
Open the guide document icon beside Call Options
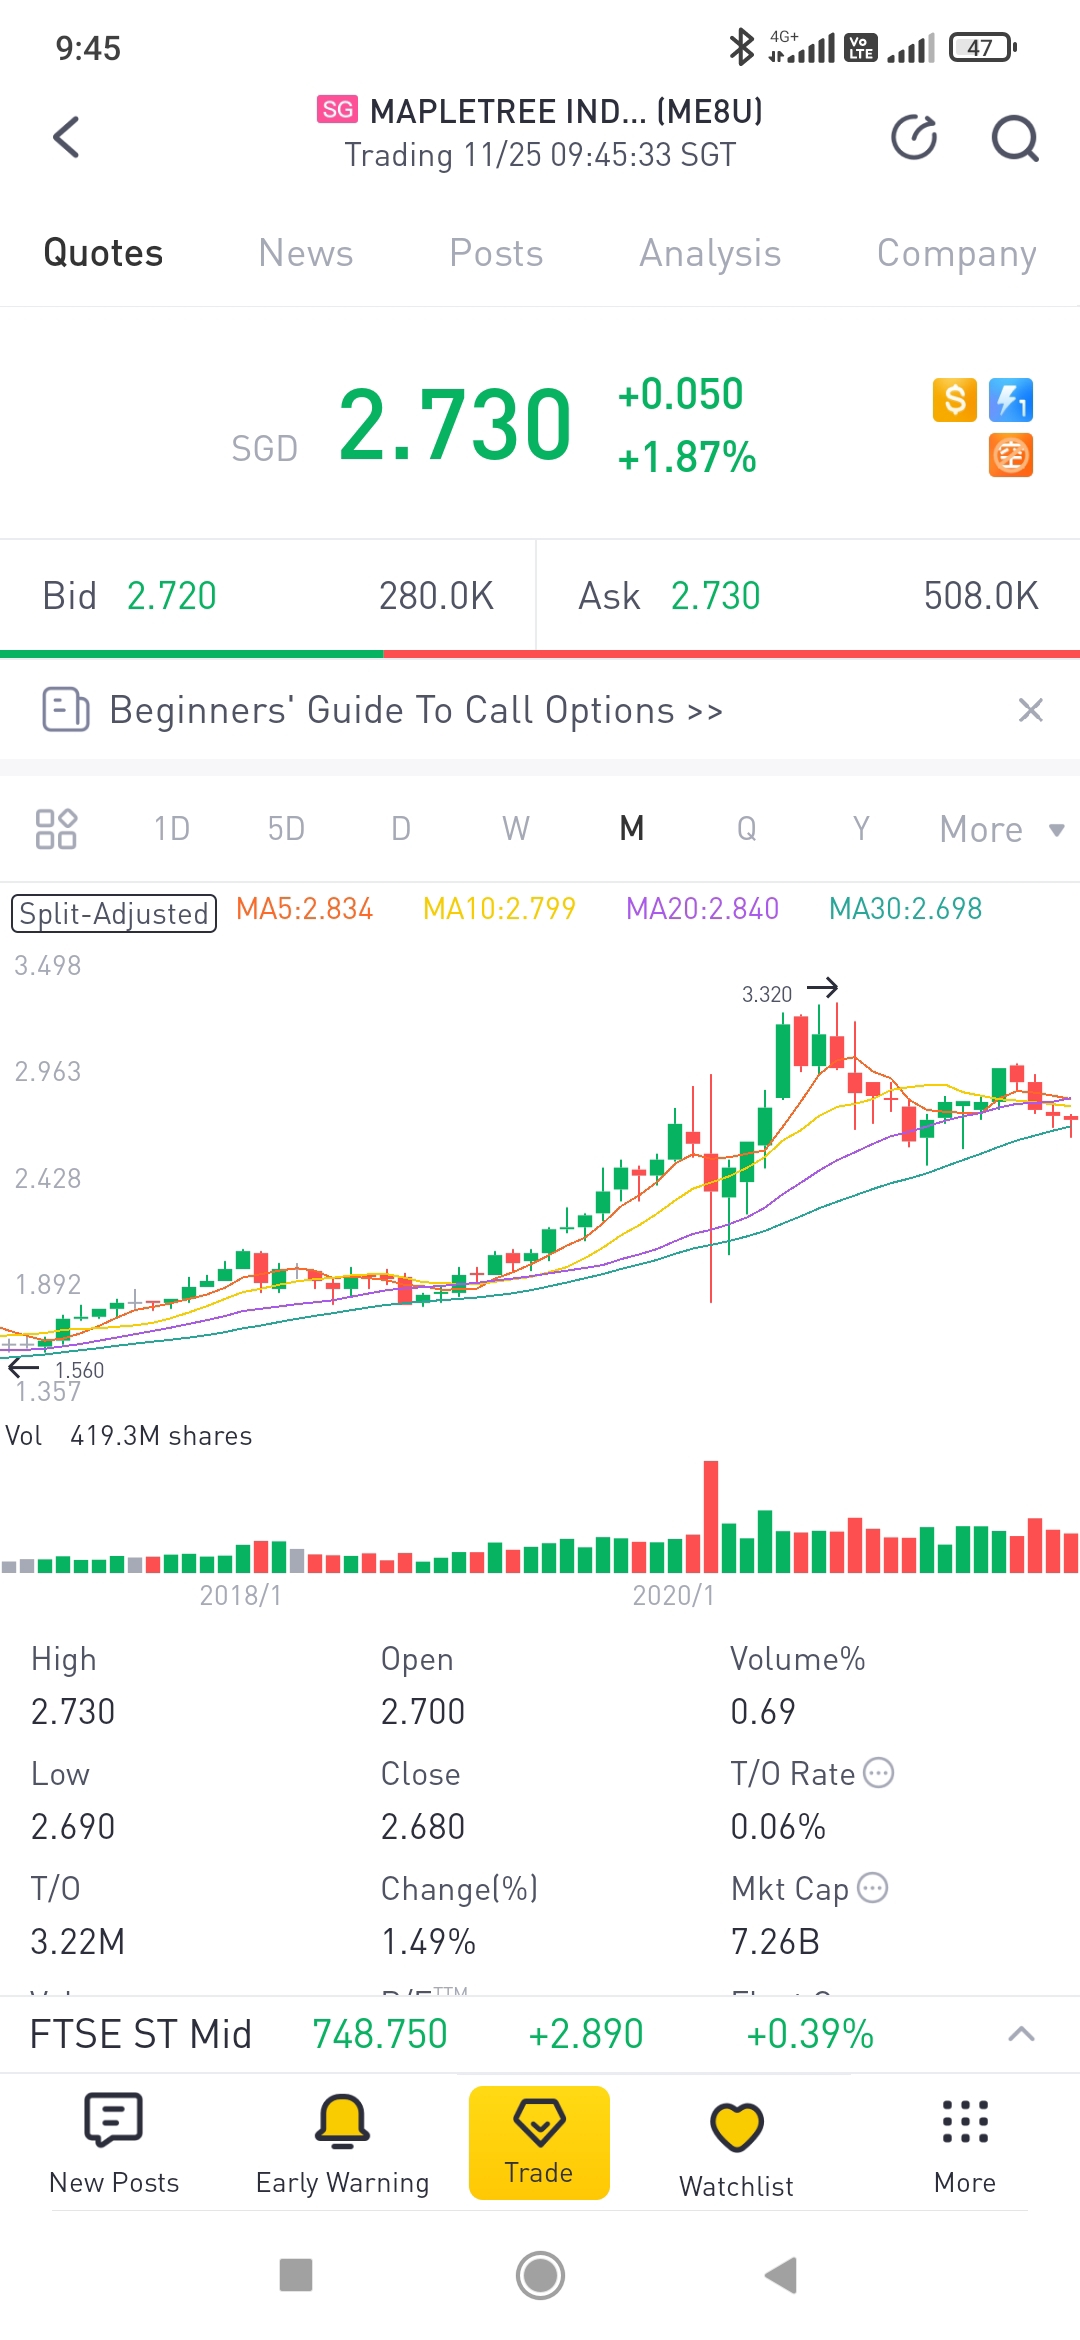tap(66, 710)
